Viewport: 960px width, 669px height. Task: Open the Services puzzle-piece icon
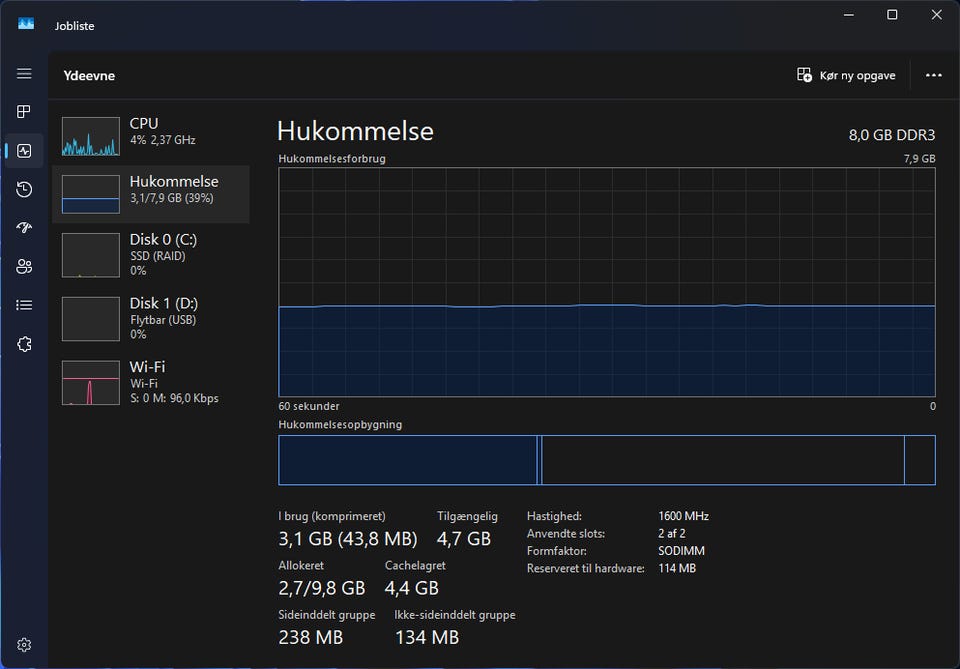point(24,344)
